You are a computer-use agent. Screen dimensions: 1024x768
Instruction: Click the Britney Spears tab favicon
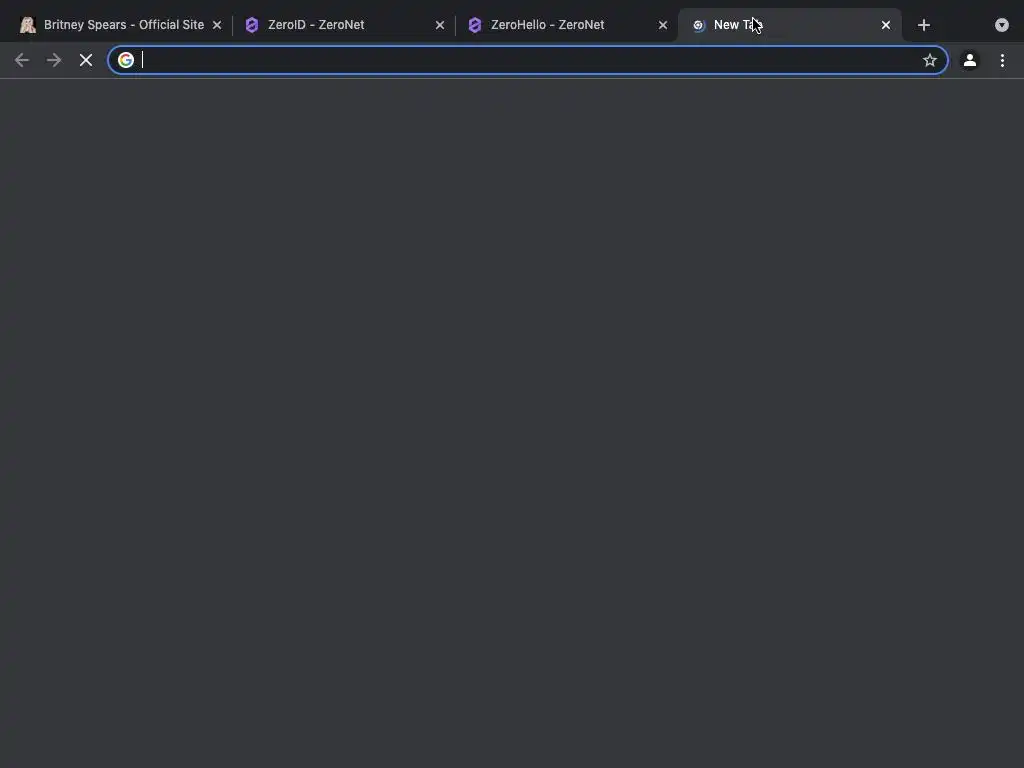(x=27, y=25)
